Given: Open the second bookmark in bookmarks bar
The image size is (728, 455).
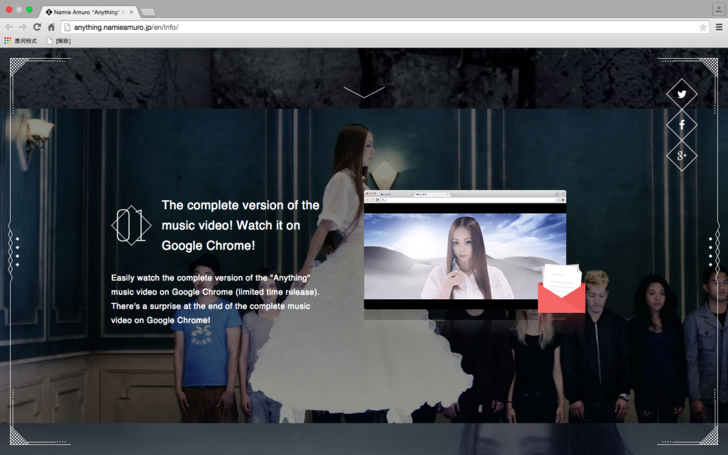Looking at the screenshot, I should click(x=59, y=41).
